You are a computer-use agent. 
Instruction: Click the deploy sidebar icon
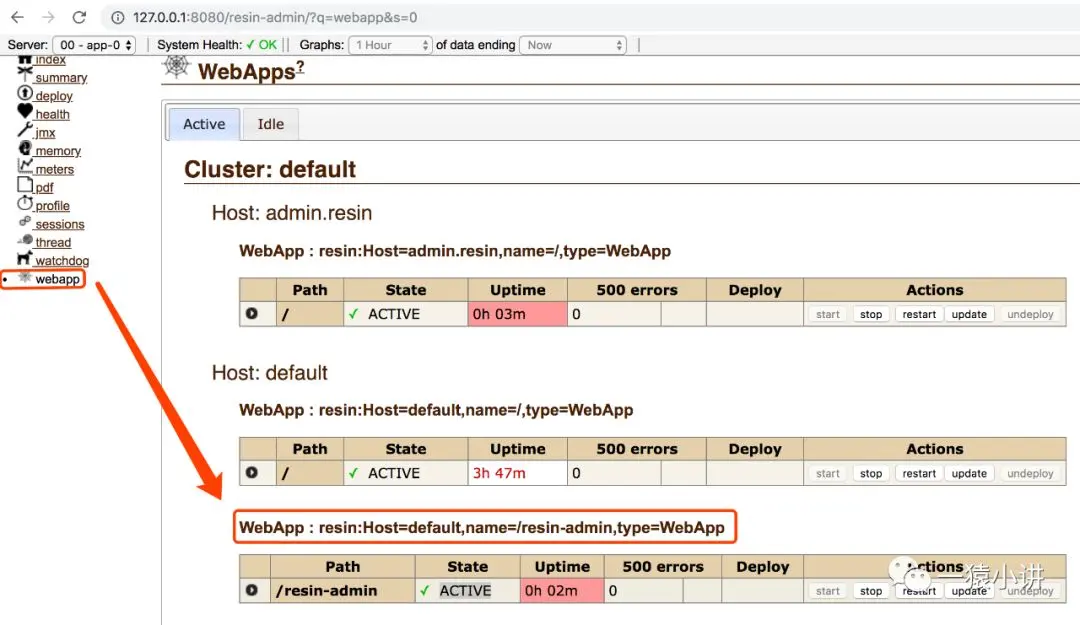tap(25, 93)
